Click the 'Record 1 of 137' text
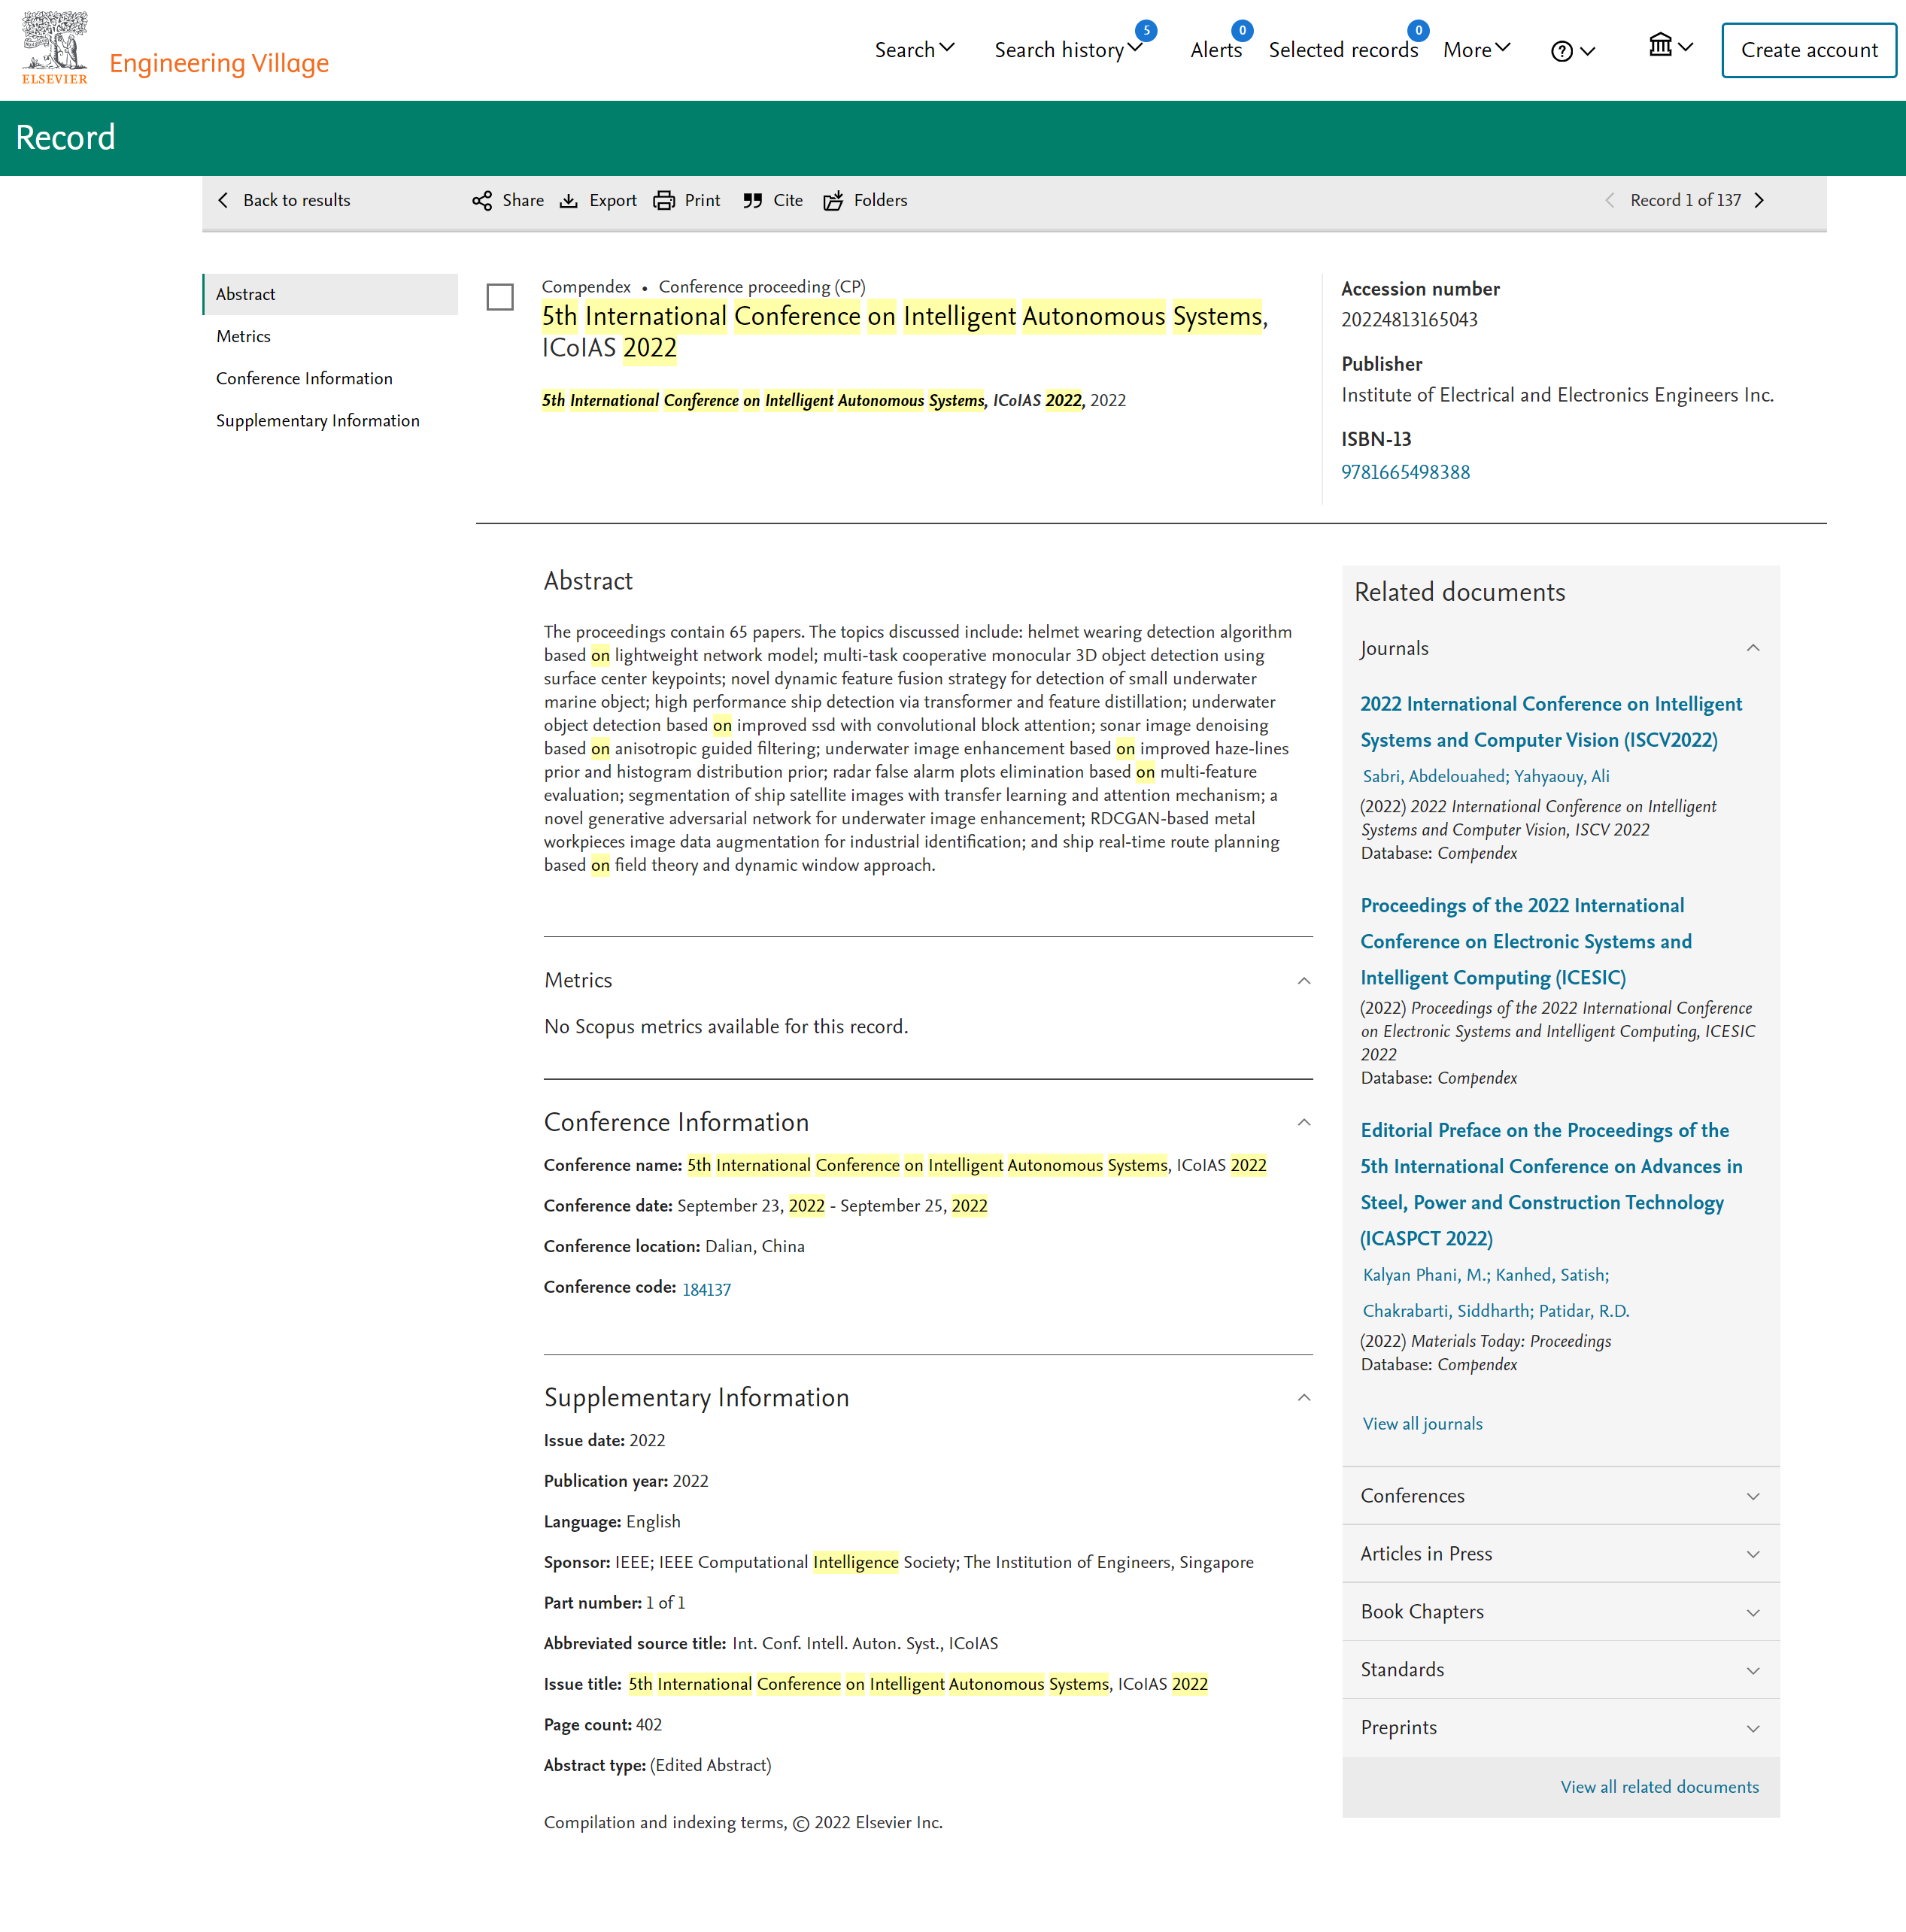This screenshot has width=1906, height=1932. click(1685, 200)
